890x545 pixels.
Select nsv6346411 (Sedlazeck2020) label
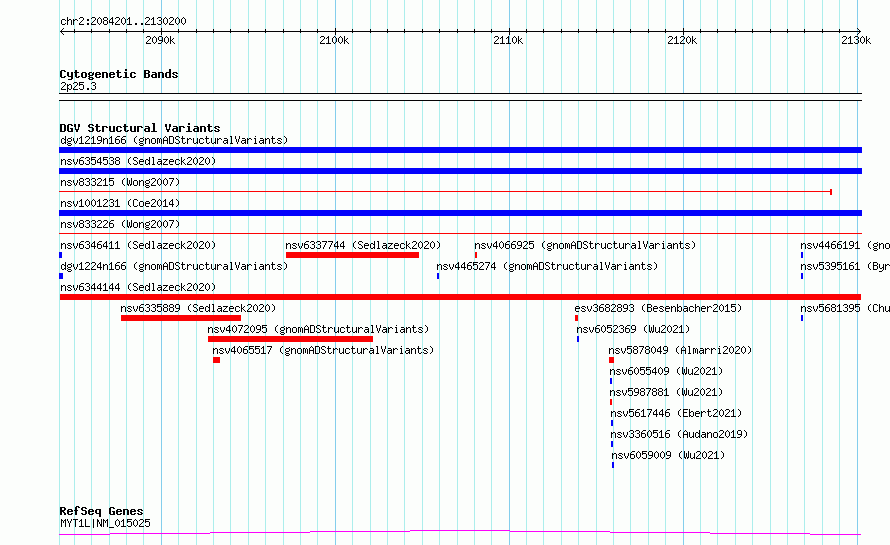coord(138,245)
